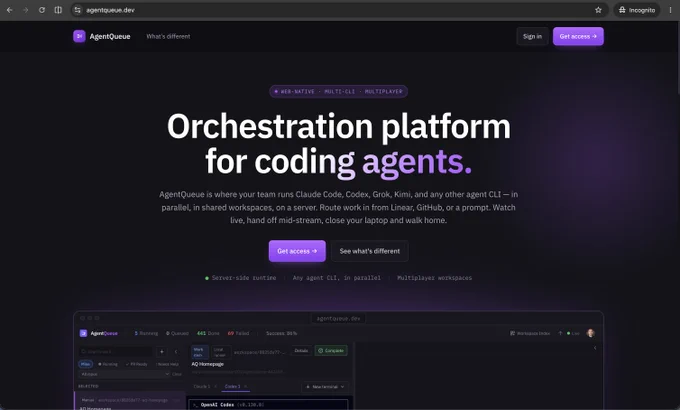Image resolution: width=680 pixels, height=410 pixels.
Task: Open the New terminal dropdown
Action: point(325,387)
